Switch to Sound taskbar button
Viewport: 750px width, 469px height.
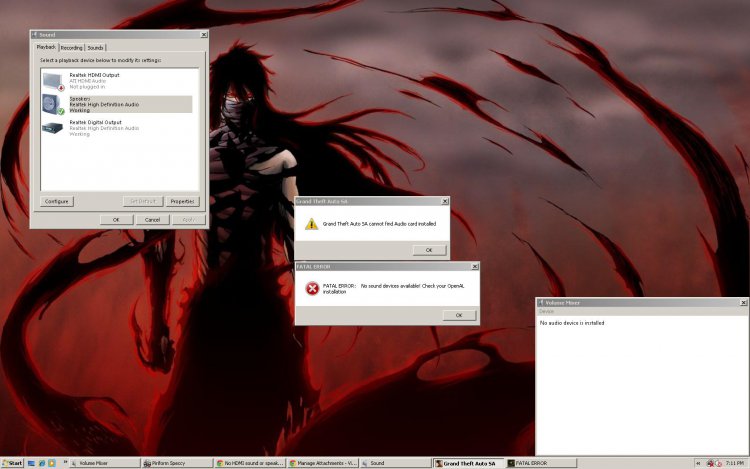396,463
